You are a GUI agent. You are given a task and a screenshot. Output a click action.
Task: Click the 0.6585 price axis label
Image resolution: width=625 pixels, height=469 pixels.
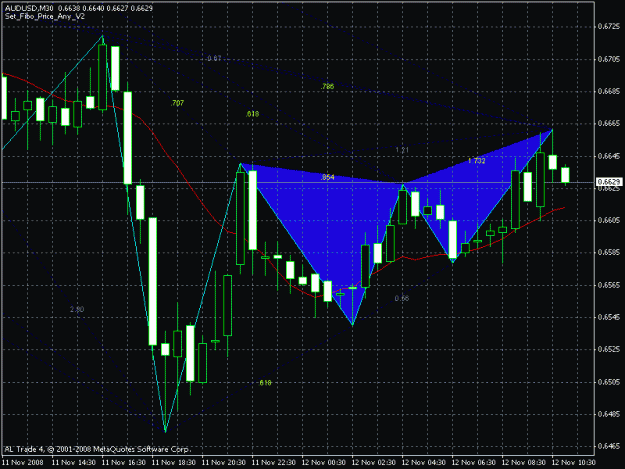tap(609, 252)
